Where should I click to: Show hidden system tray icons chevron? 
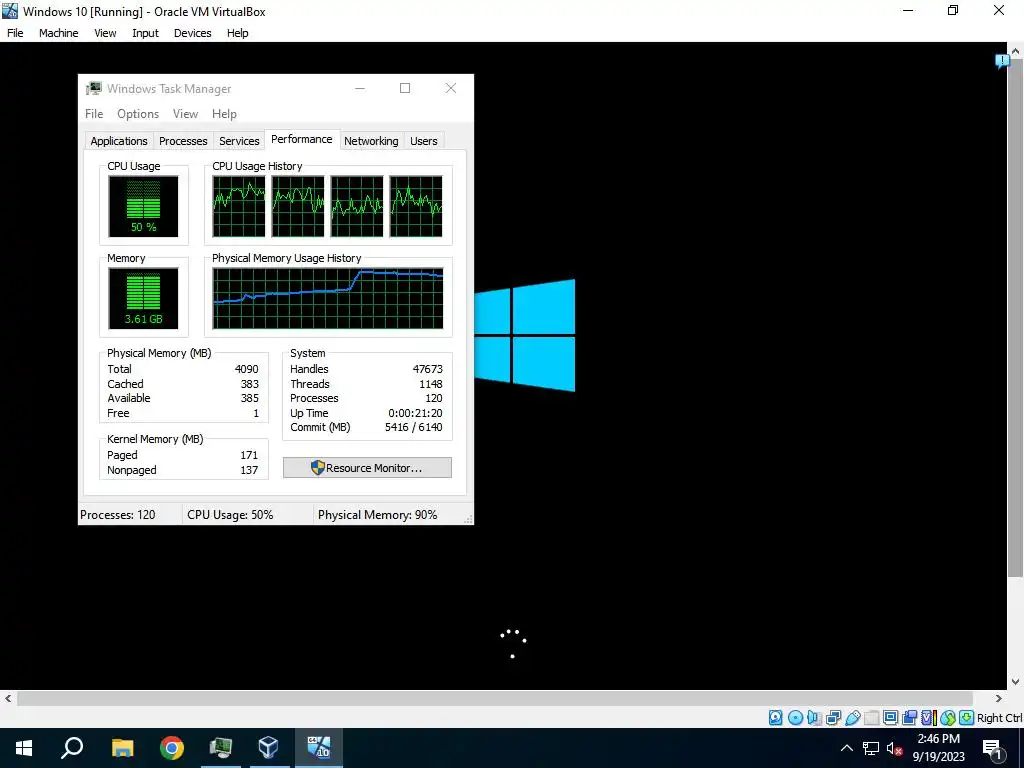click(846, 748)
